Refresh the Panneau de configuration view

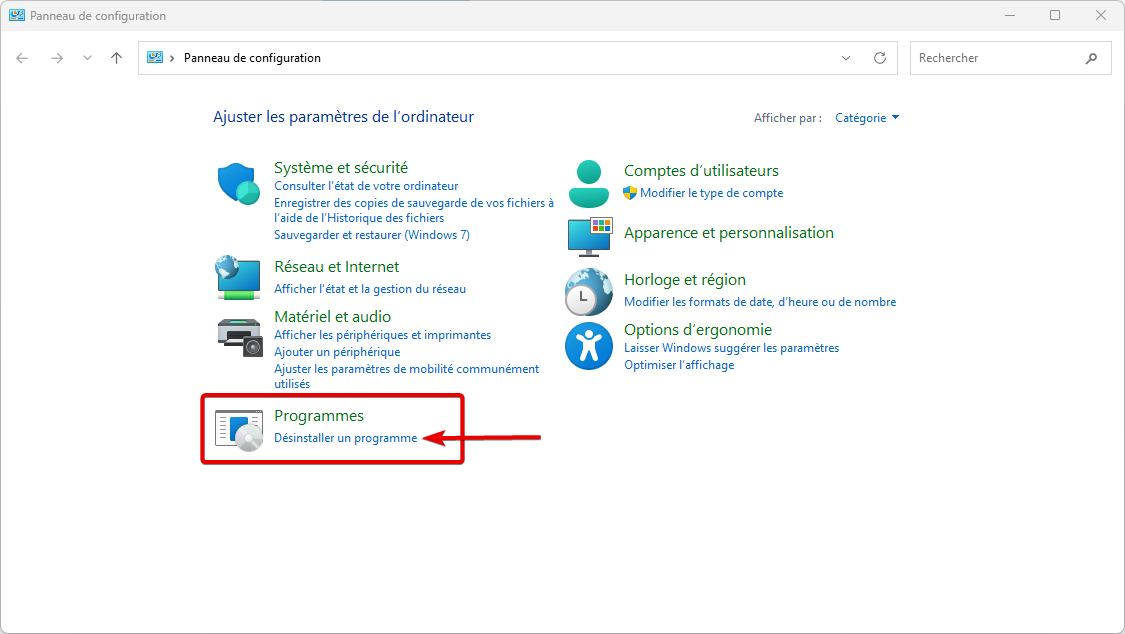coord(880,58)
